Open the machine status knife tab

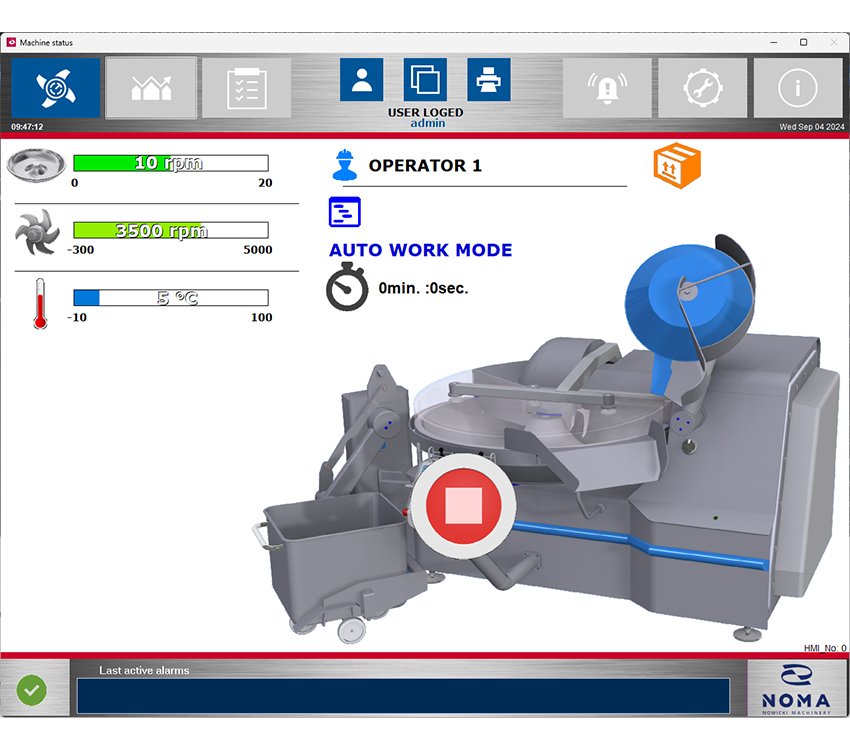pos(56,88)
